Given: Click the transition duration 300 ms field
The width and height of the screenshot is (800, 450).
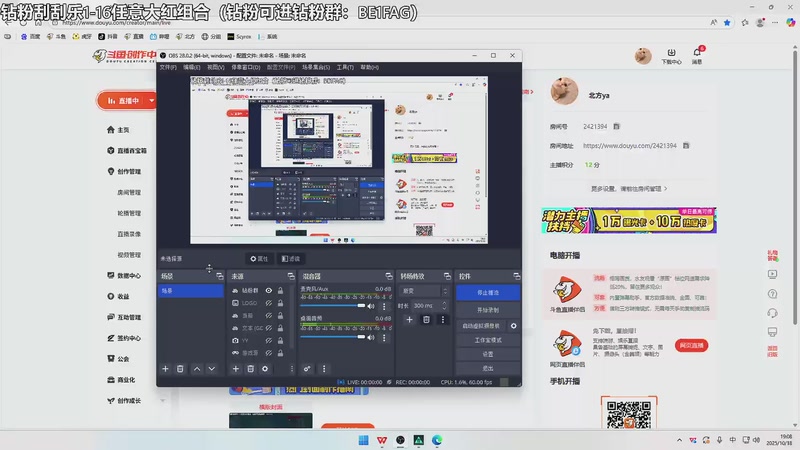Looking at the screenshot, I should [429, 306].
